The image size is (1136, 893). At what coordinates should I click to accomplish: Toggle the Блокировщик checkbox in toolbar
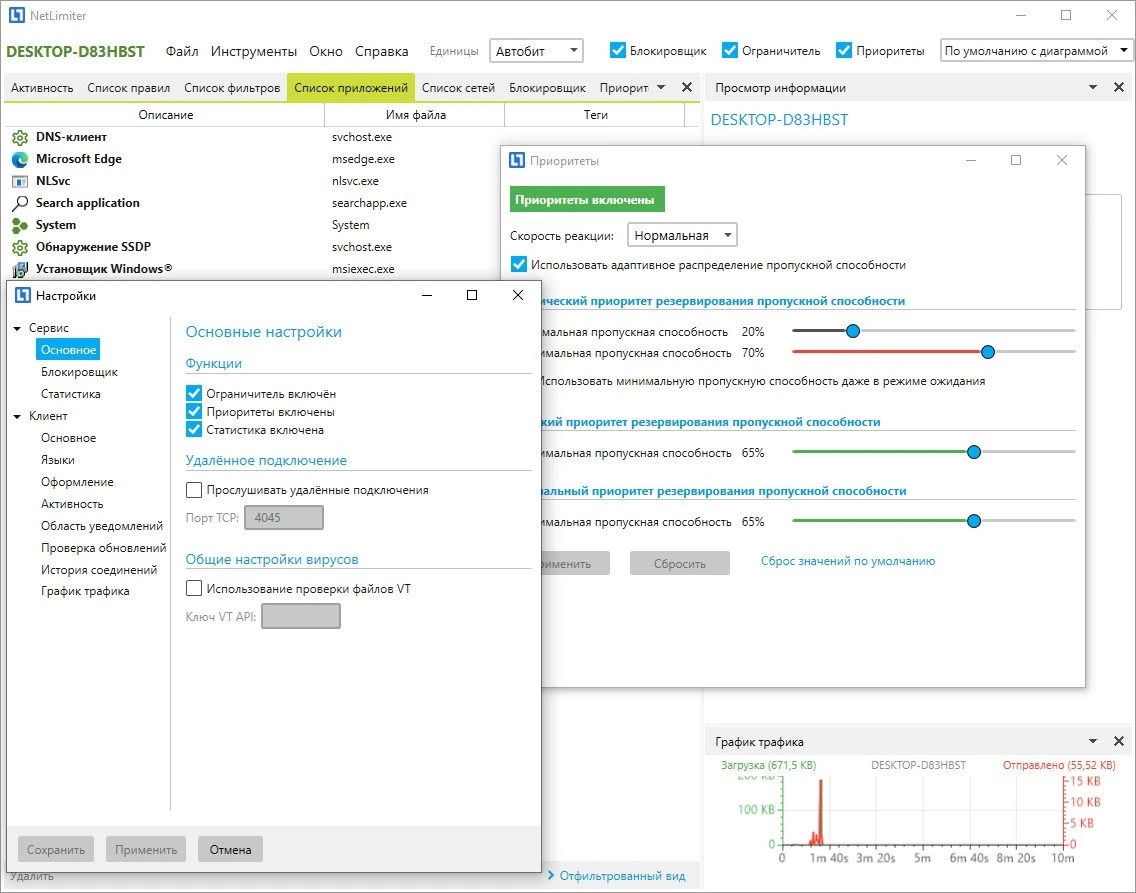coord(617,50)
